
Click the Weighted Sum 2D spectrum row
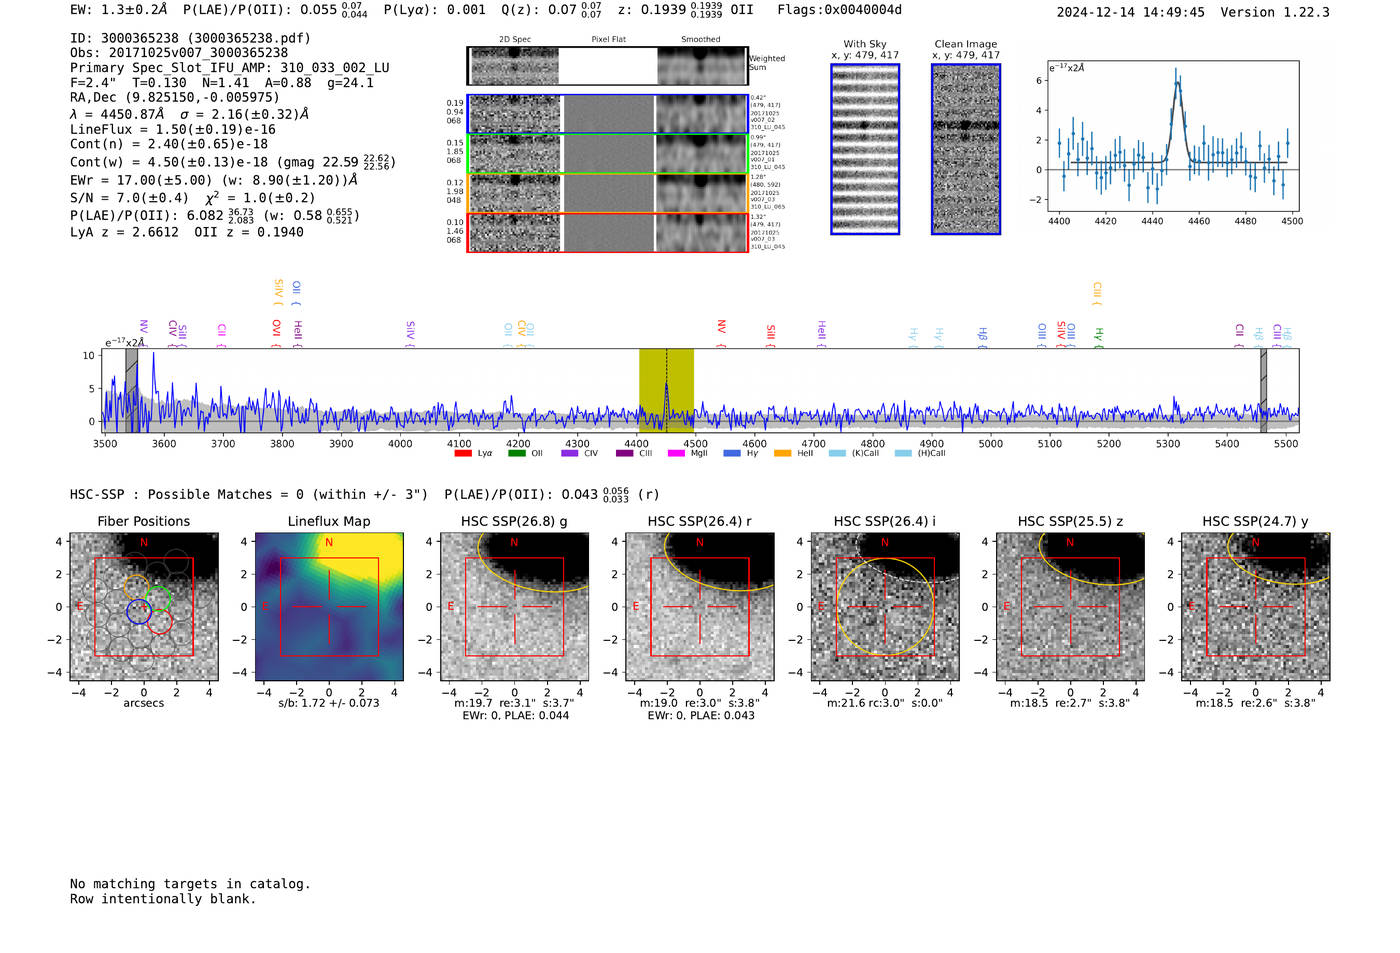pyautogui.click(x=607, y=66)
